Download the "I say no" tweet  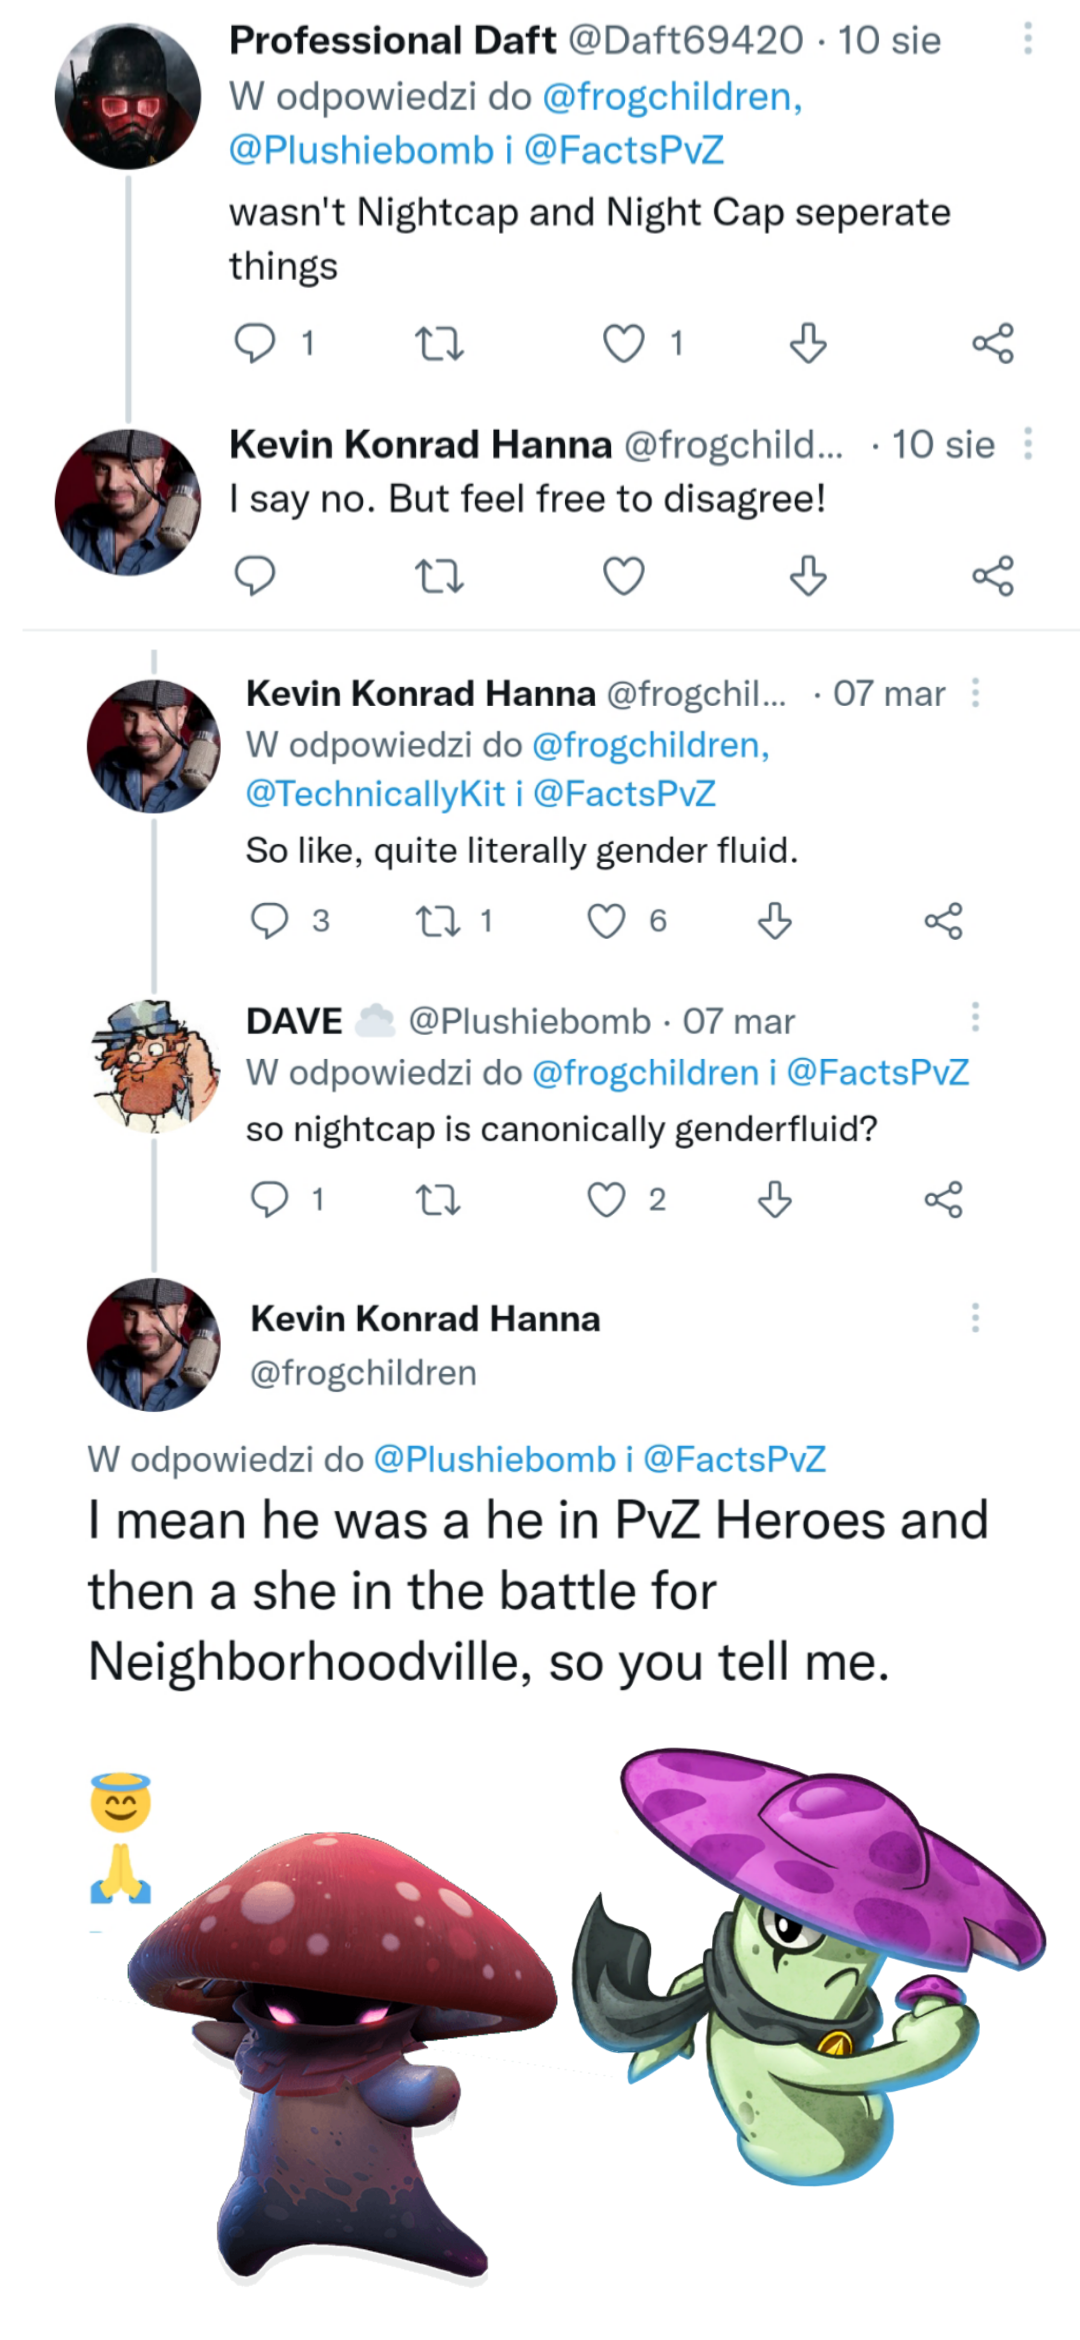[807, 576]
